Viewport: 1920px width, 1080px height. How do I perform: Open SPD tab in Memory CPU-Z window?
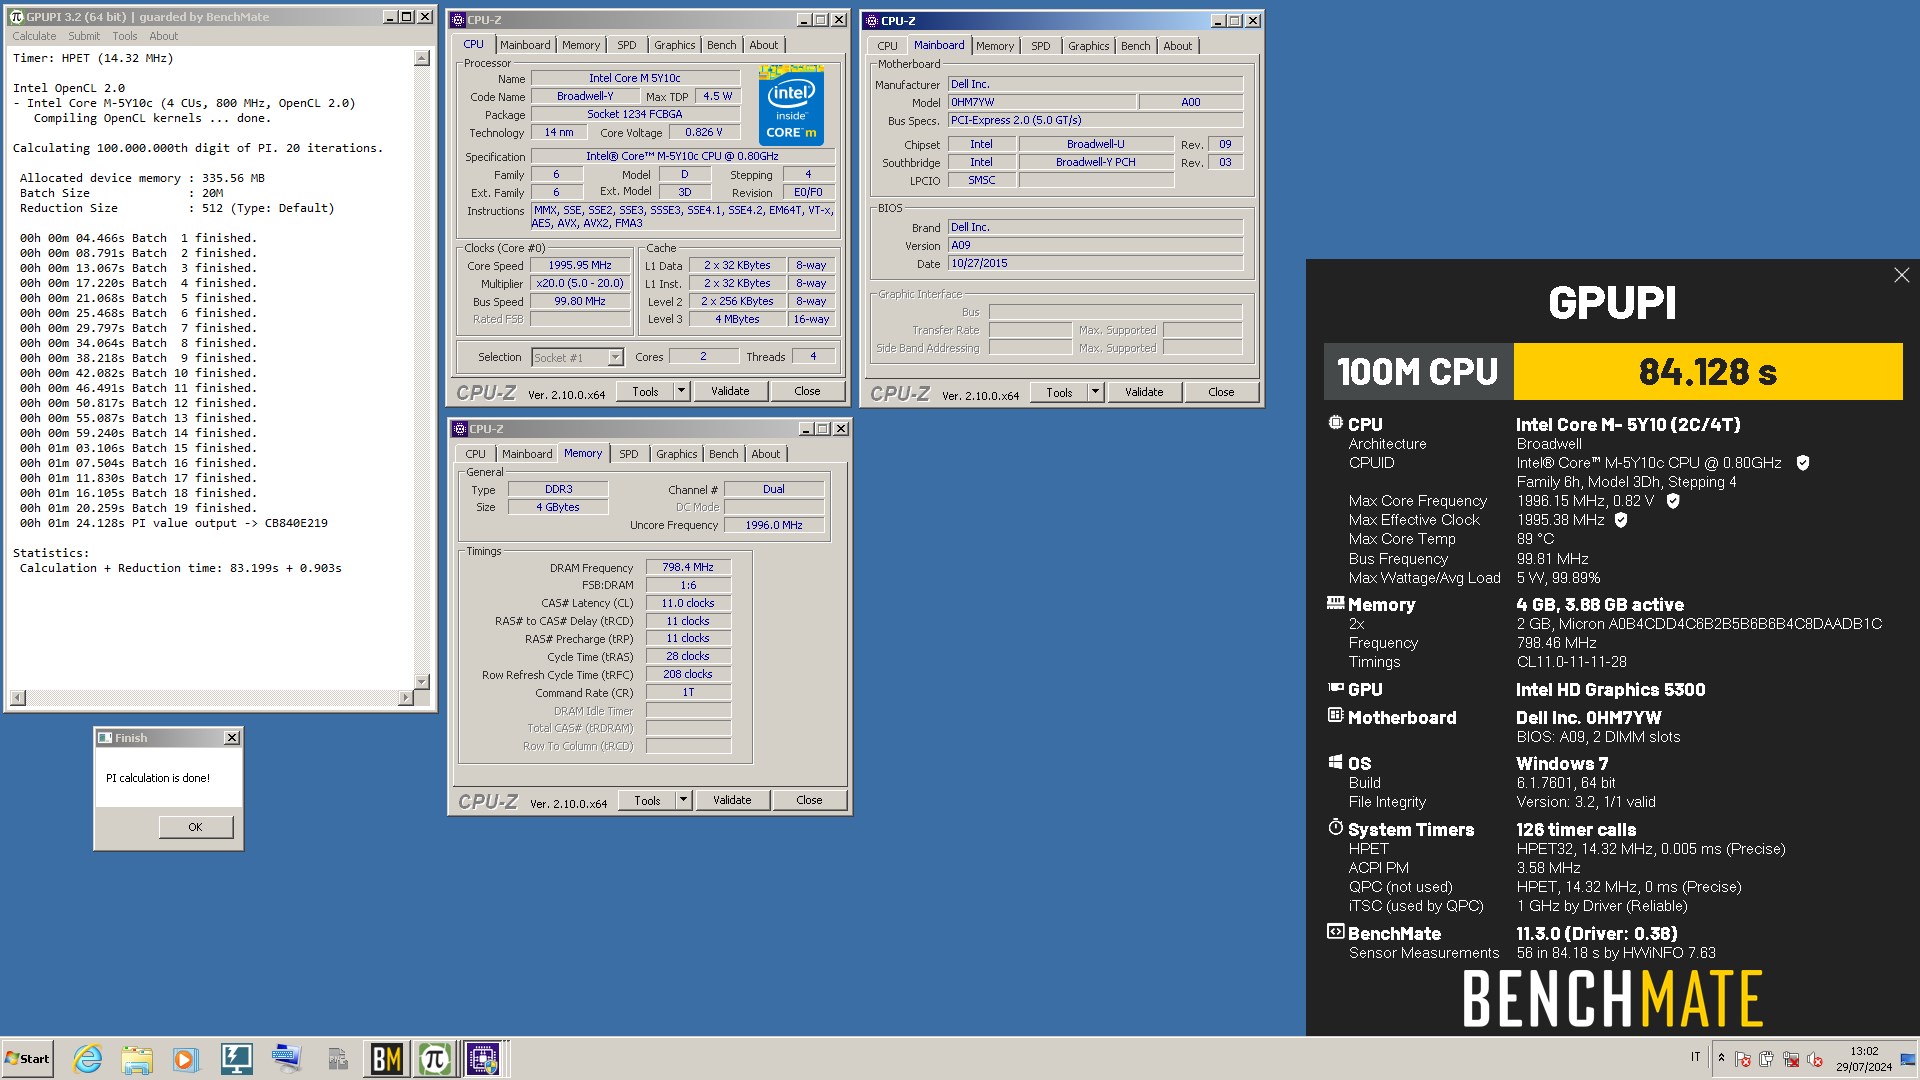[x=628, y=454]
